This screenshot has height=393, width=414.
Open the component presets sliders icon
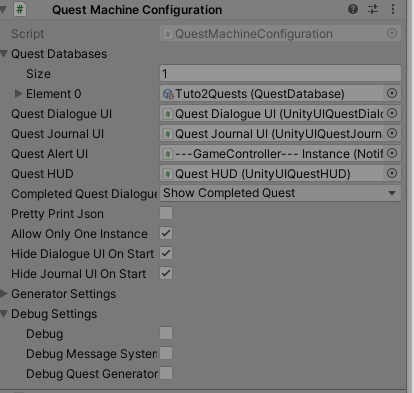click(x=373, y=9)
